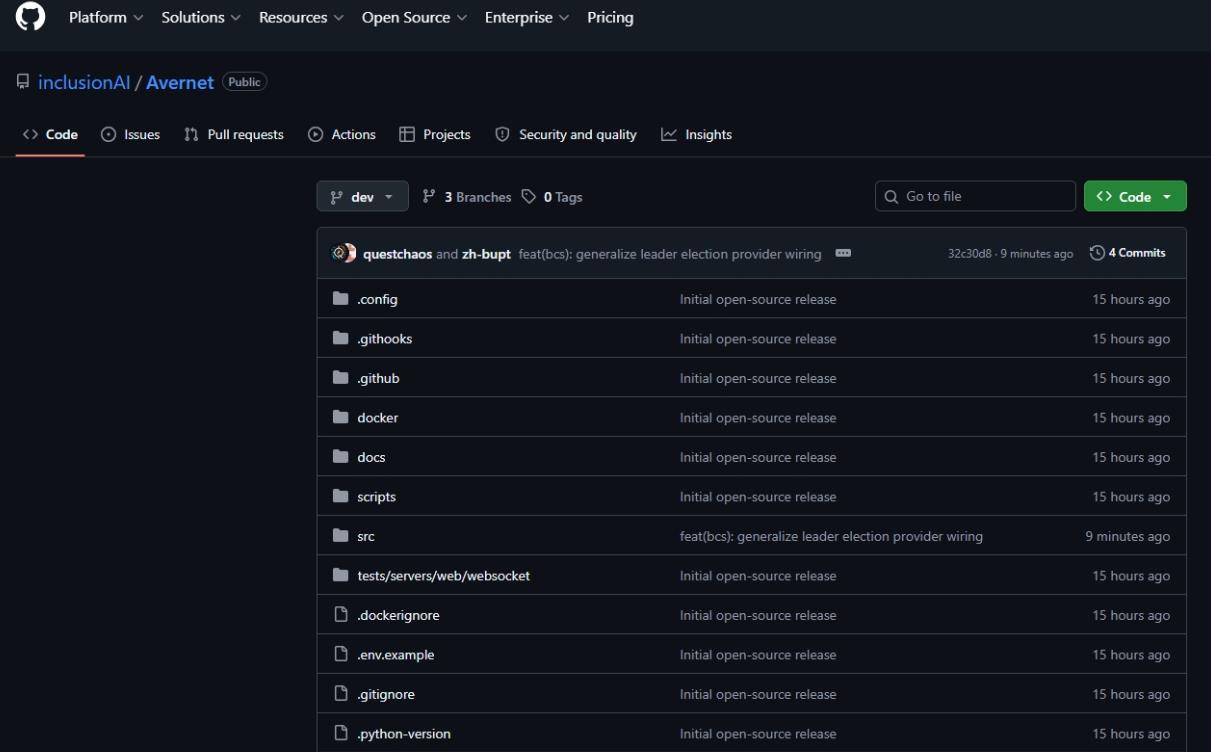Expand the green Code dropdown button

[x=1135, y=197]
